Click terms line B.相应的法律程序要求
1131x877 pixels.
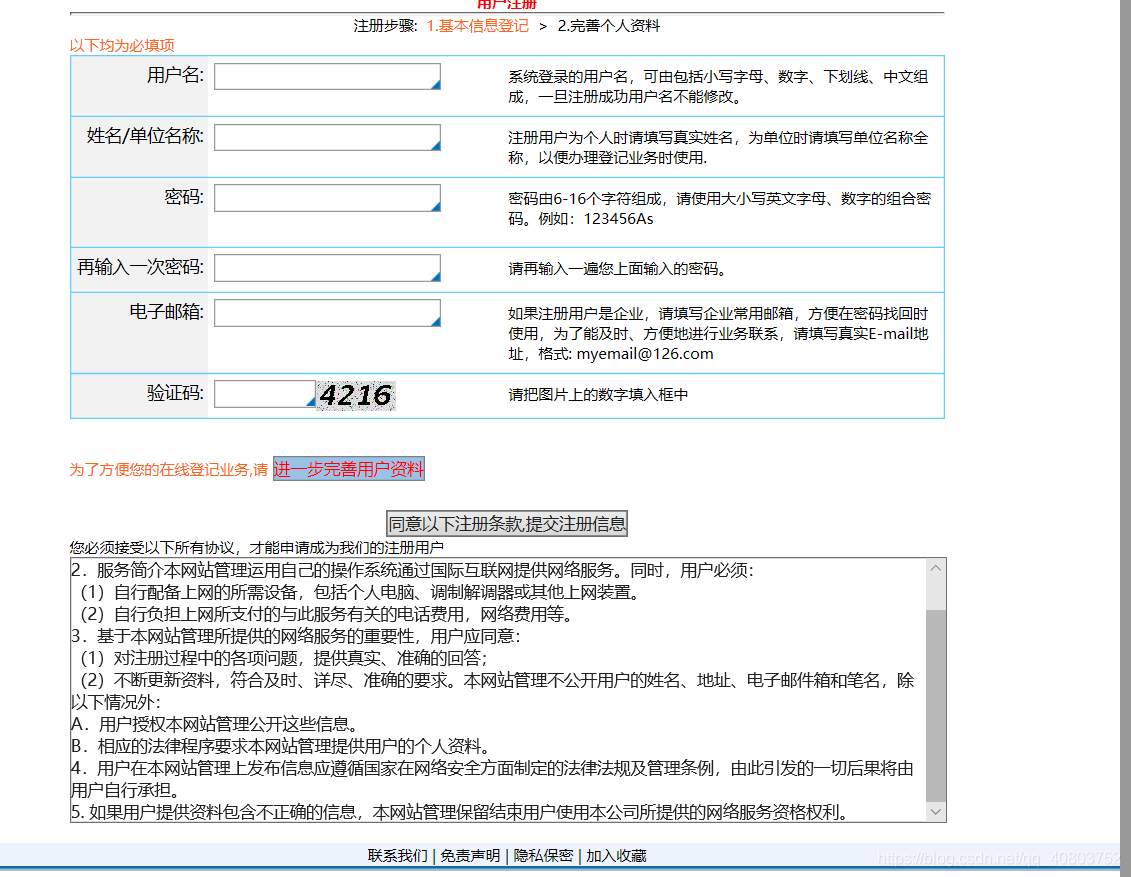(281, 746)
